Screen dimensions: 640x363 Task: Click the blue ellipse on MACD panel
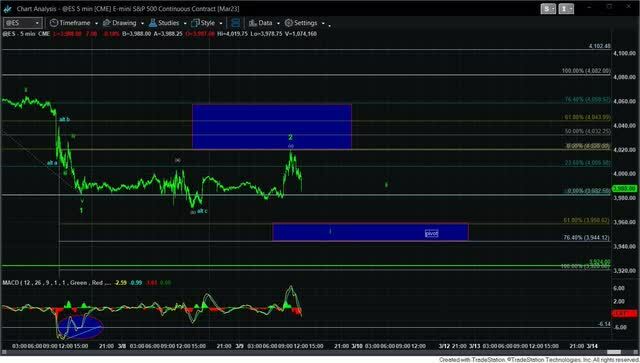tap(80, 327)
